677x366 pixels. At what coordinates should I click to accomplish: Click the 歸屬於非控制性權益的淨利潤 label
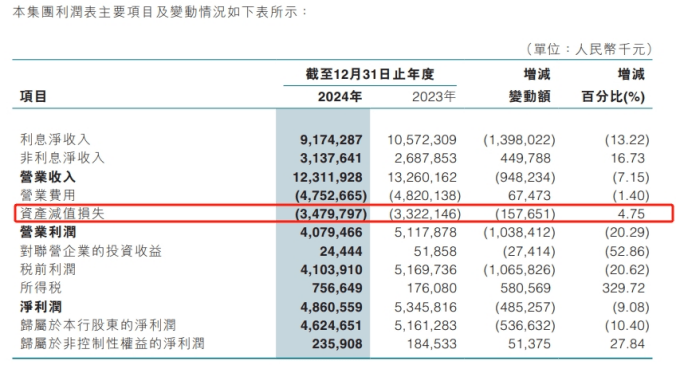(112, 344)
